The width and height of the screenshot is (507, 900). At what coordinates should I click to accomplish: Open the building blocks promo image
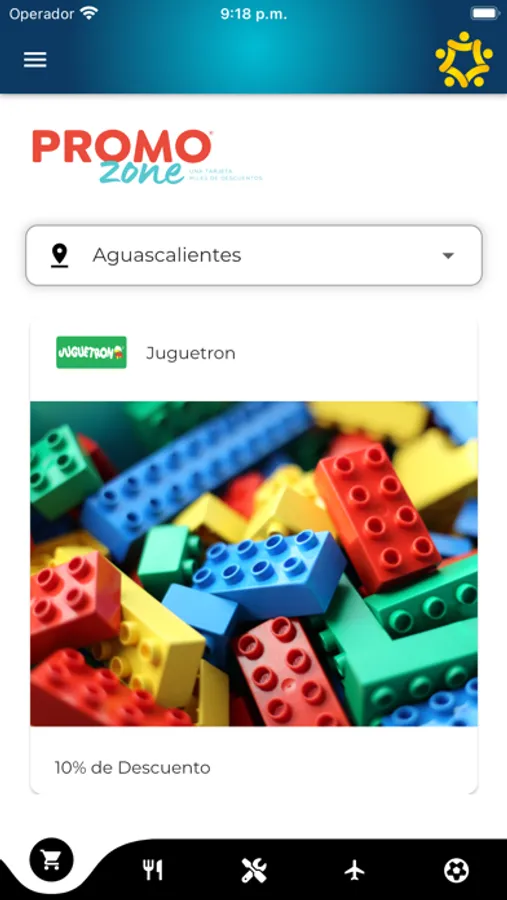pos(254,564)
